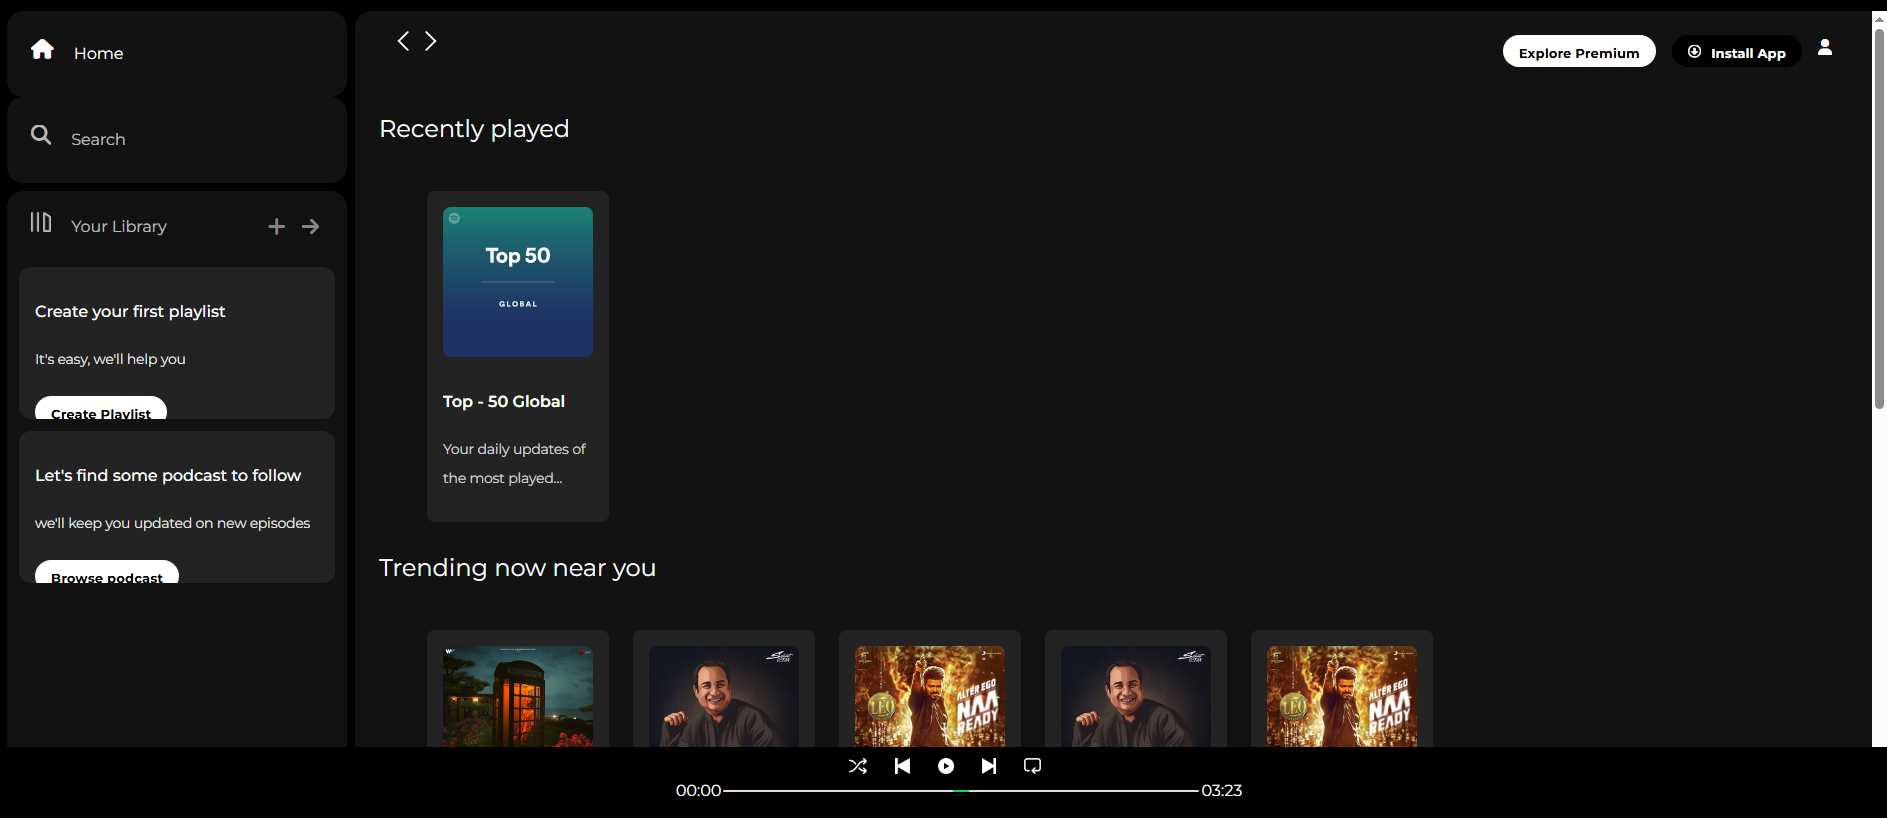Click "It's easy, we'll help you" text

(x=110, y=359)
